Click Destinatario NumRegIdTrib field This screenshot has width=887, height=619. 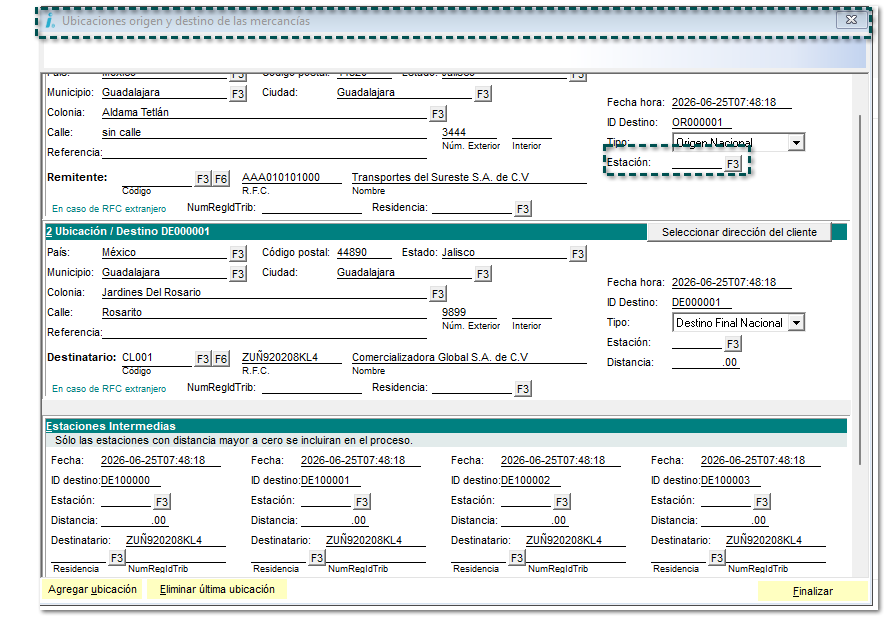pyautogui.click(x=312, y=388)
